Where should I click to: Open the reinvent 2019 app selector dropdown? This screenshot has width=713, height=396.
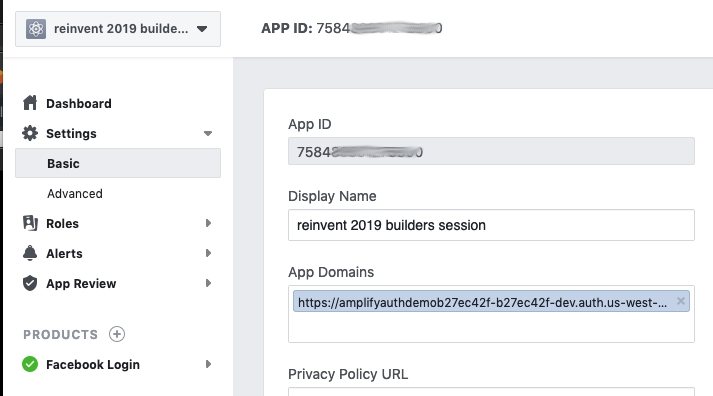click(118, 29)
